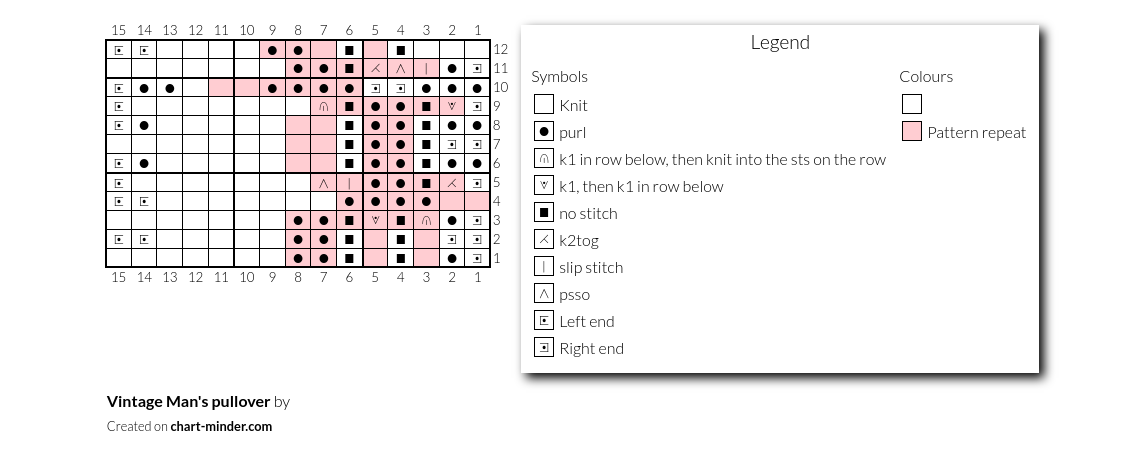Click the white colour swatch in legend
The width and height of the screenshot is (1129, 457).
tap(912, 105)
